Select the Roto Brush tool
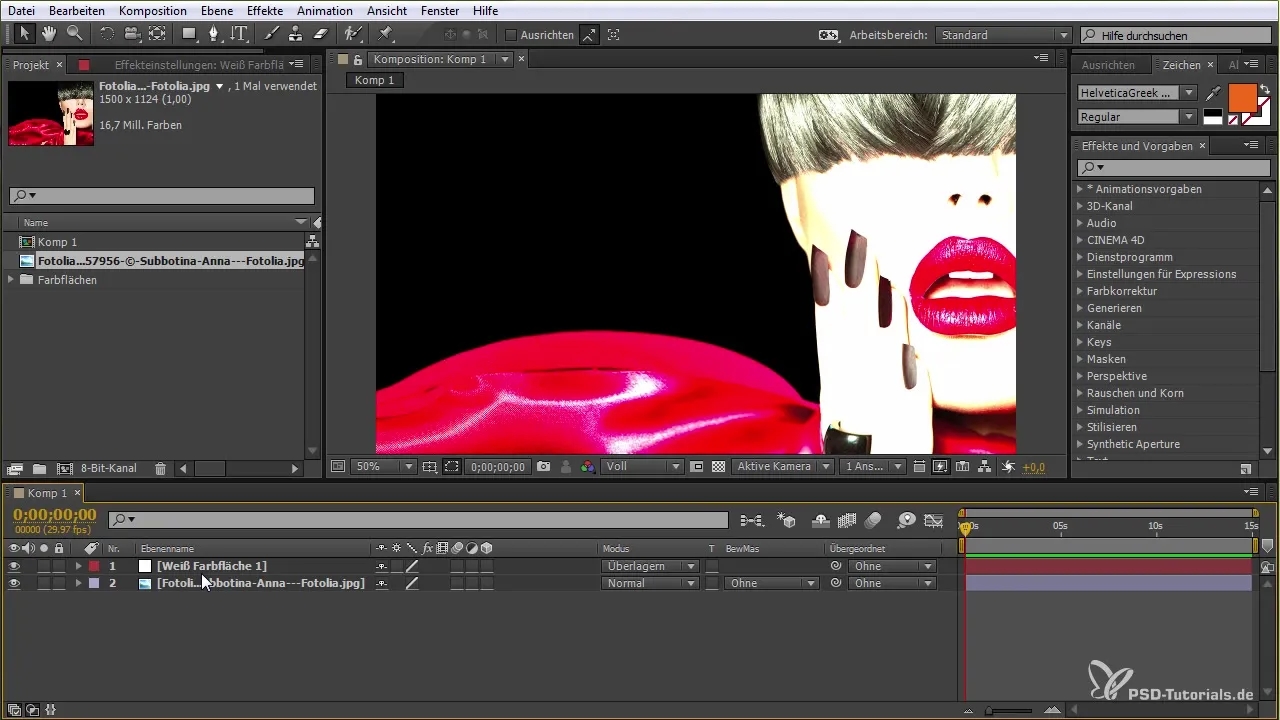 point(352,34)
